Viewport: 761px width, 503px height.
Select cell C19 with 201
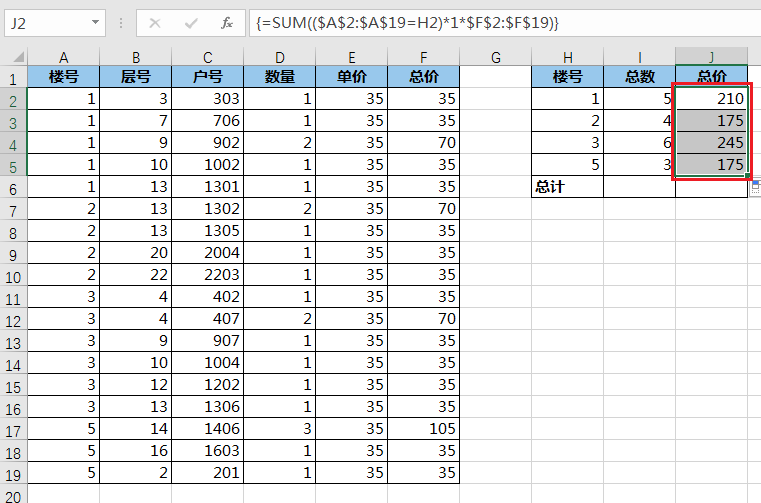point(207,472)
